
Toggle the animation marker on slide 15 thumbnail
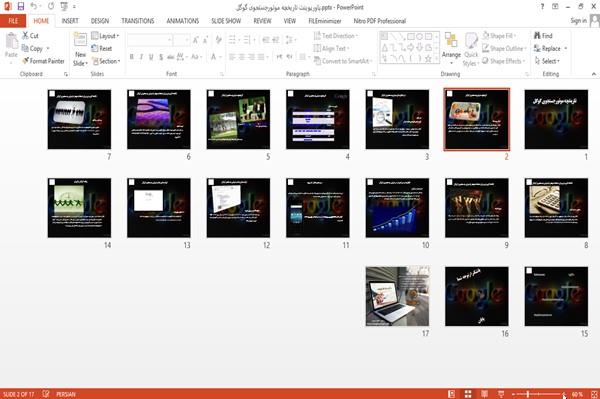pyautogui.click(x=529, y=270)
